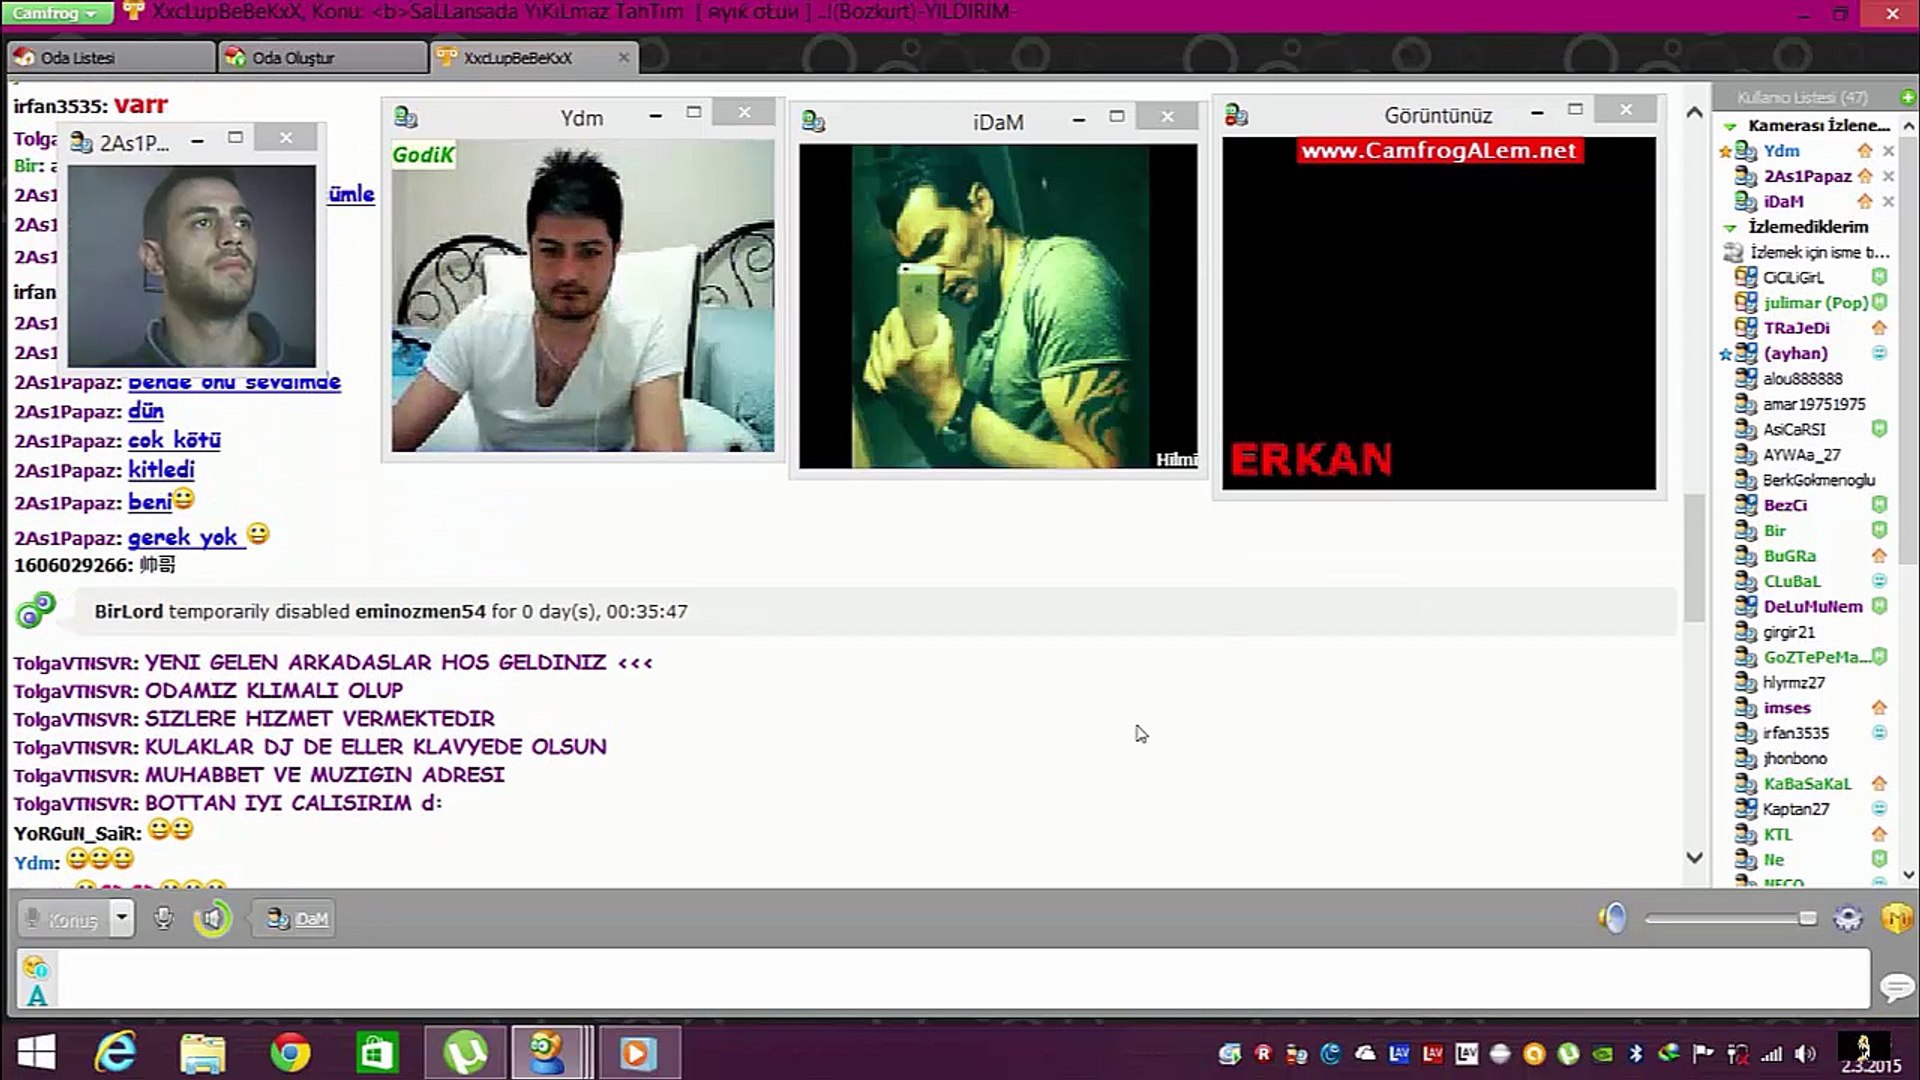The height and width of the screenshot is (1080, 1920).
Task: Click the microphone icon in toolbar
Action: tap(163, 918)
